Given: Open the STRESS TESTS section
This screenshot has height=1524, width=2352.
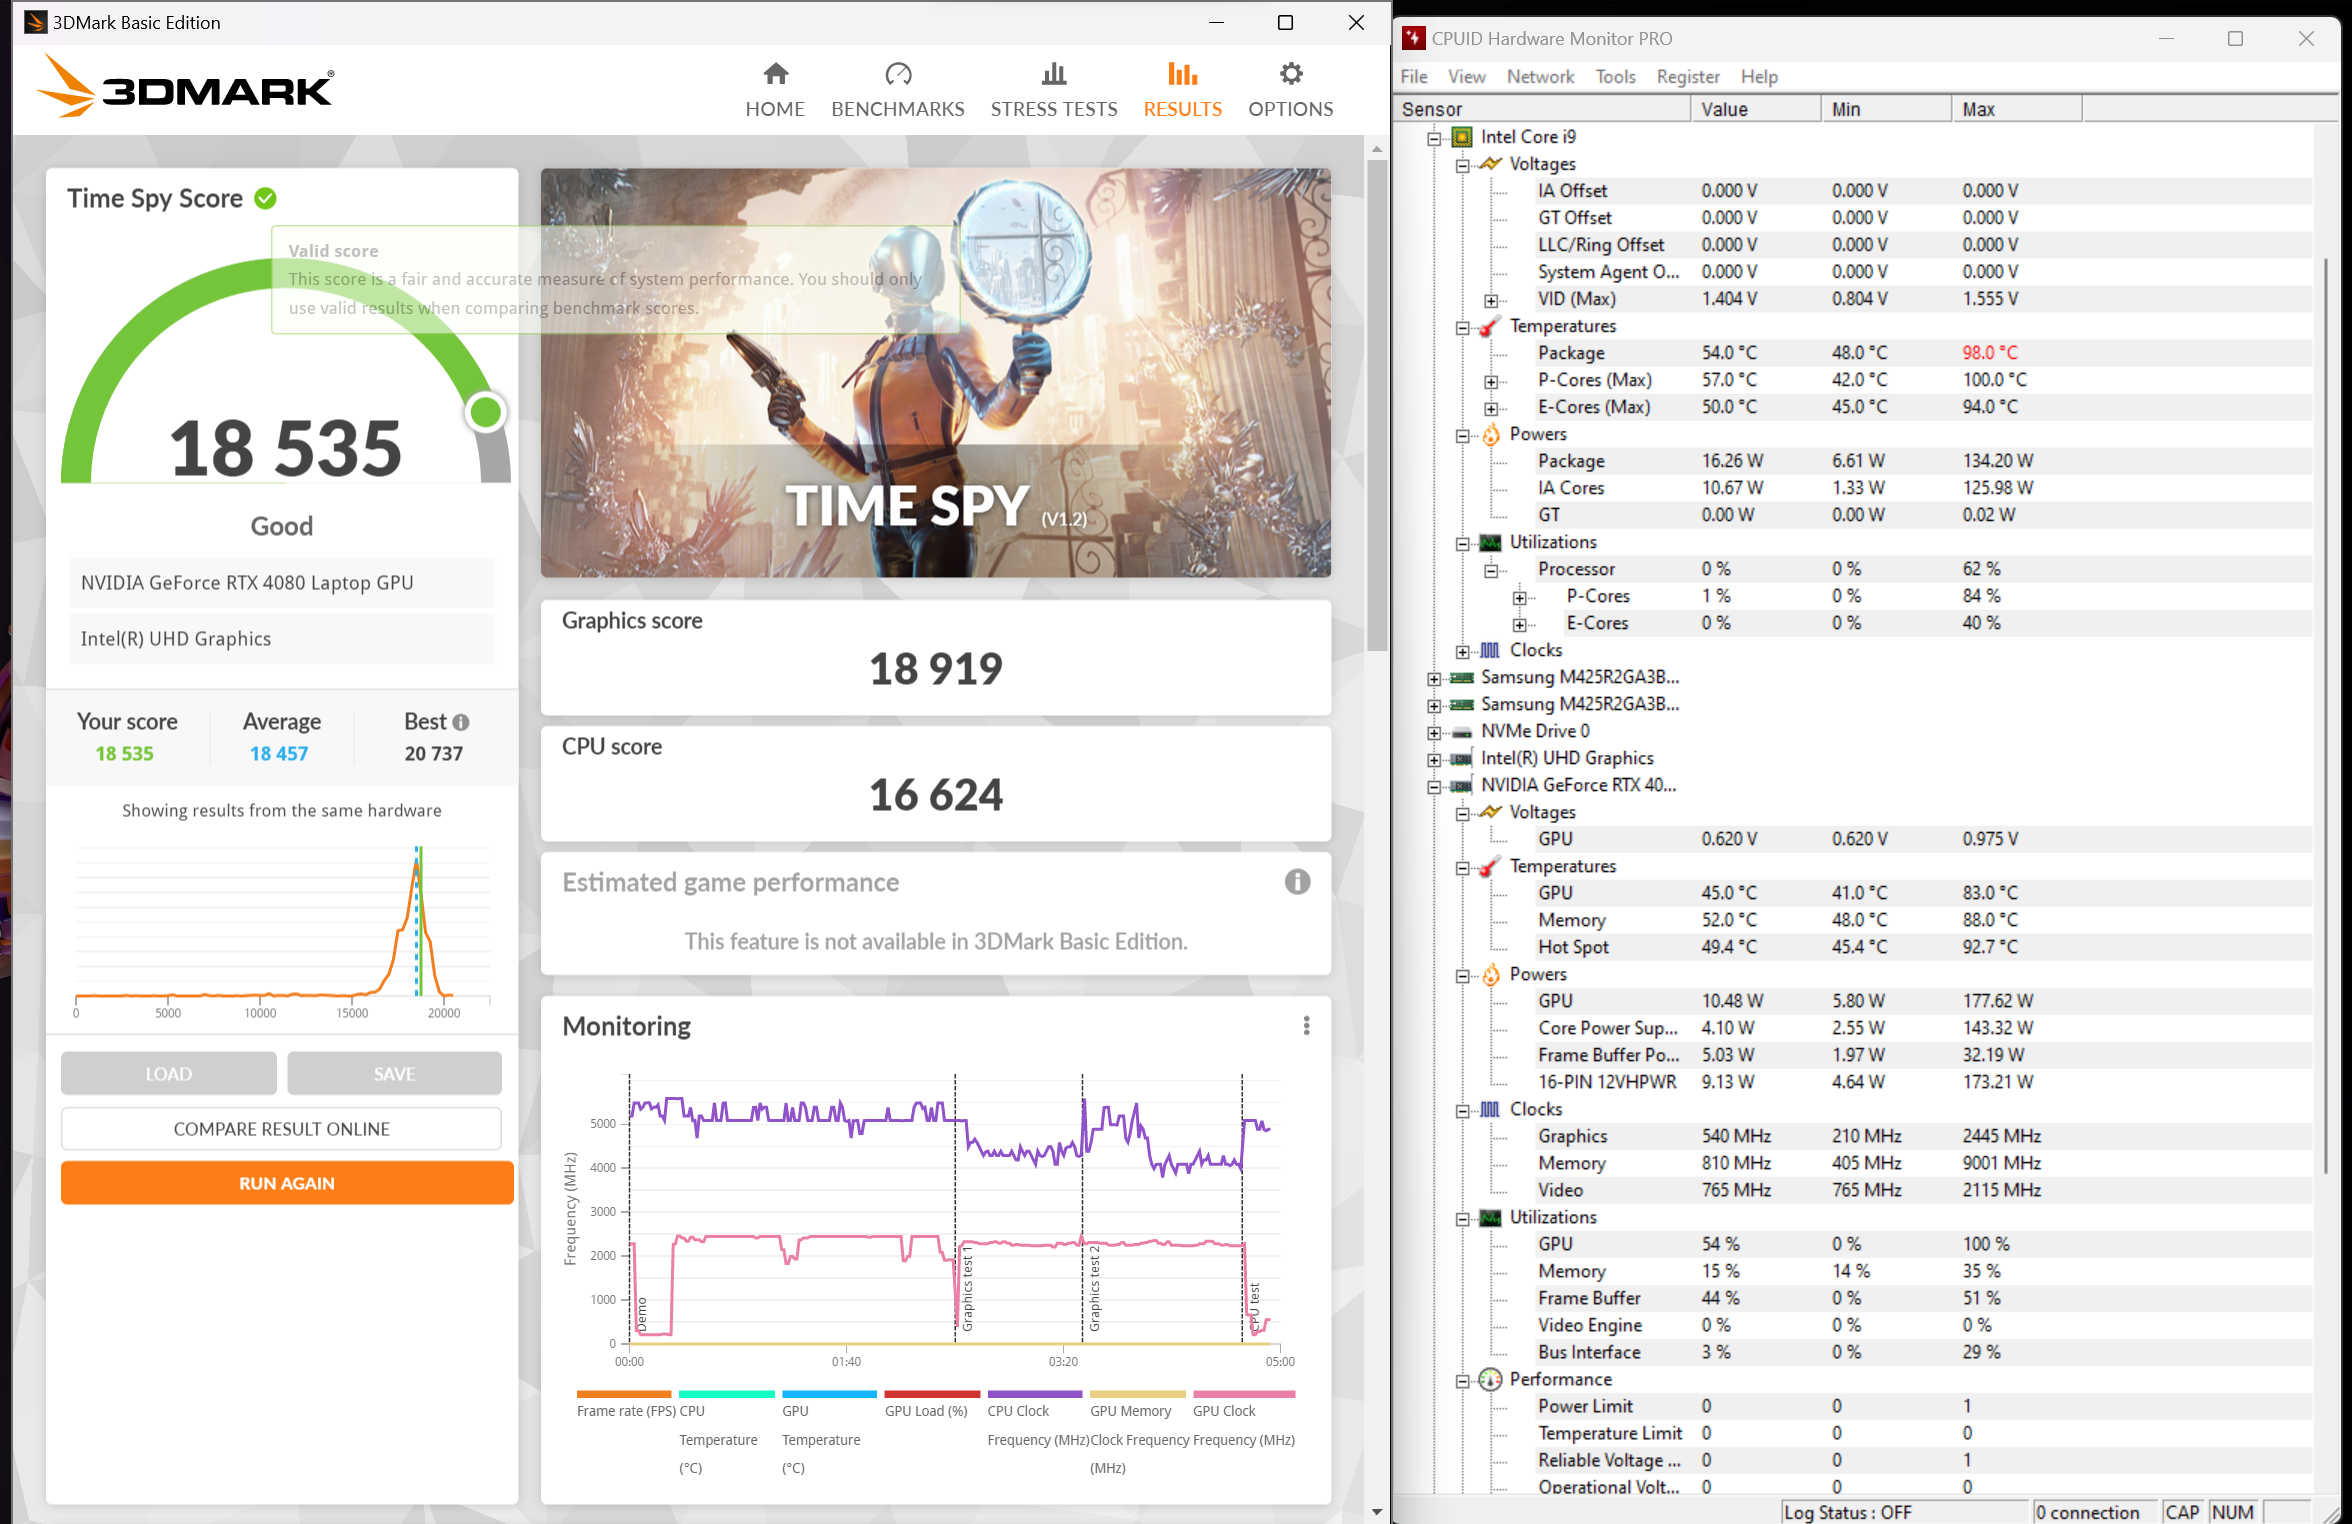Looking at the screenshot, I should [1054, 90].
